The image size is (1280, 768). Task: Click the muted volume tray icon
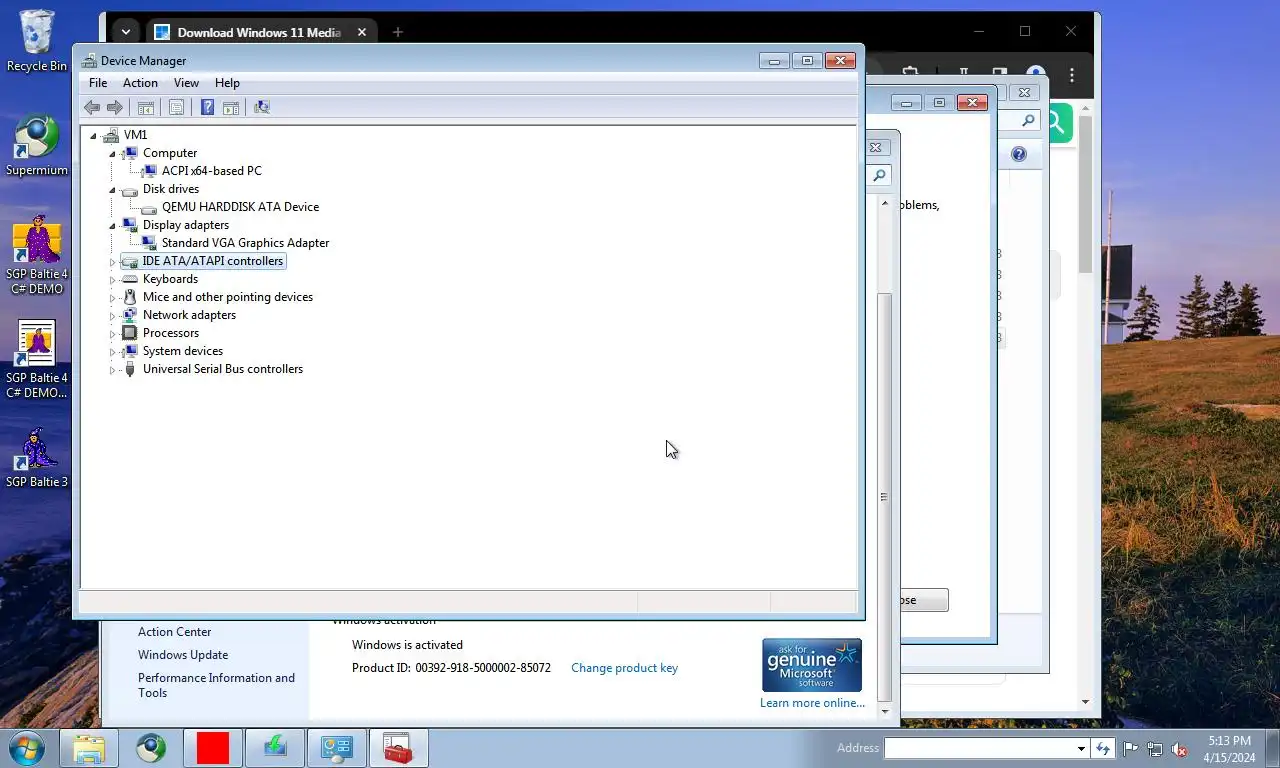[x=1179, y=749]
